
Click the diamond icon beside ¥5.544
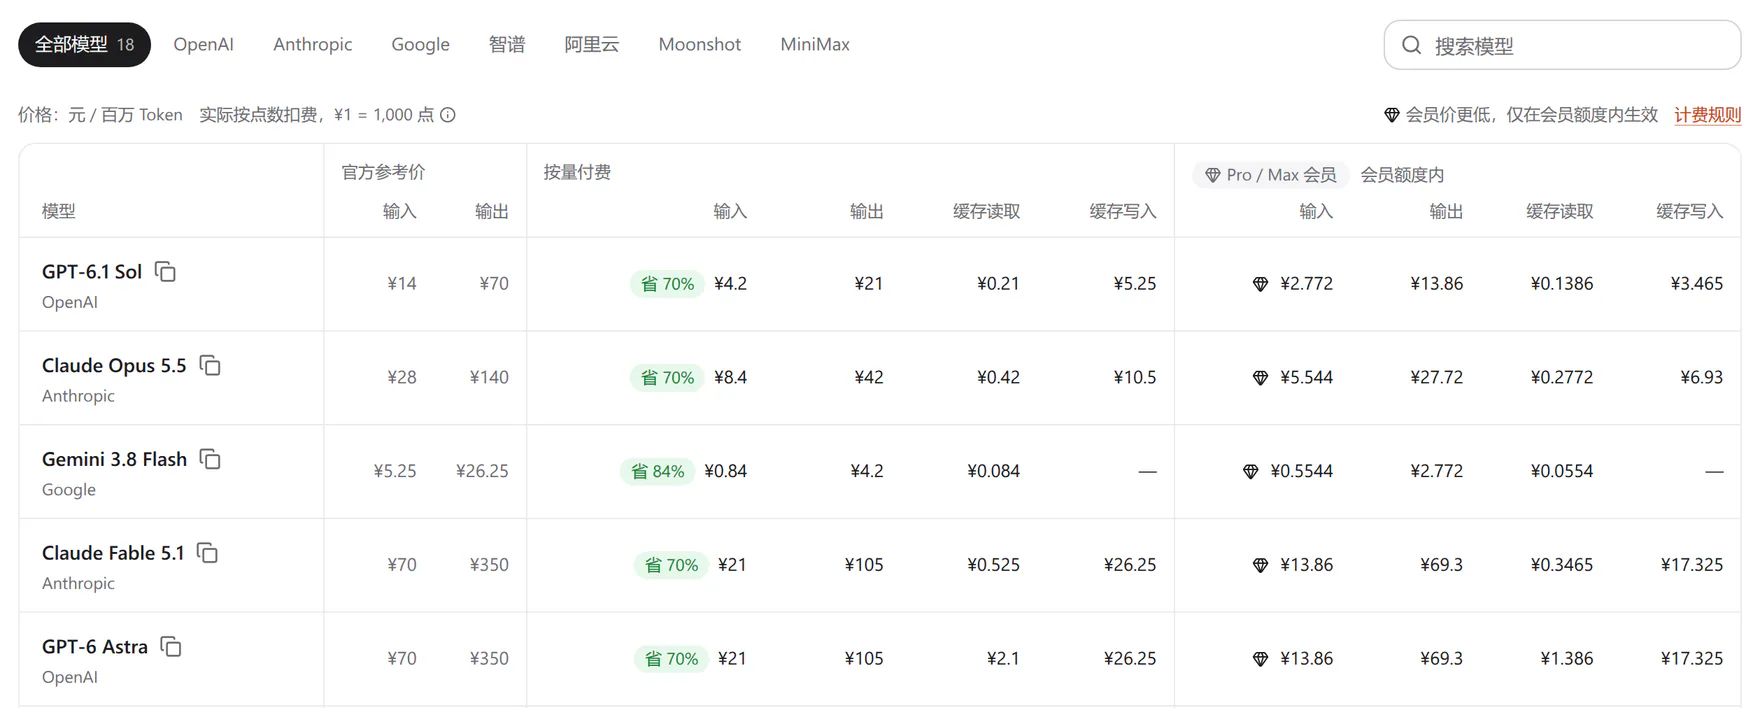point(1260,378)
